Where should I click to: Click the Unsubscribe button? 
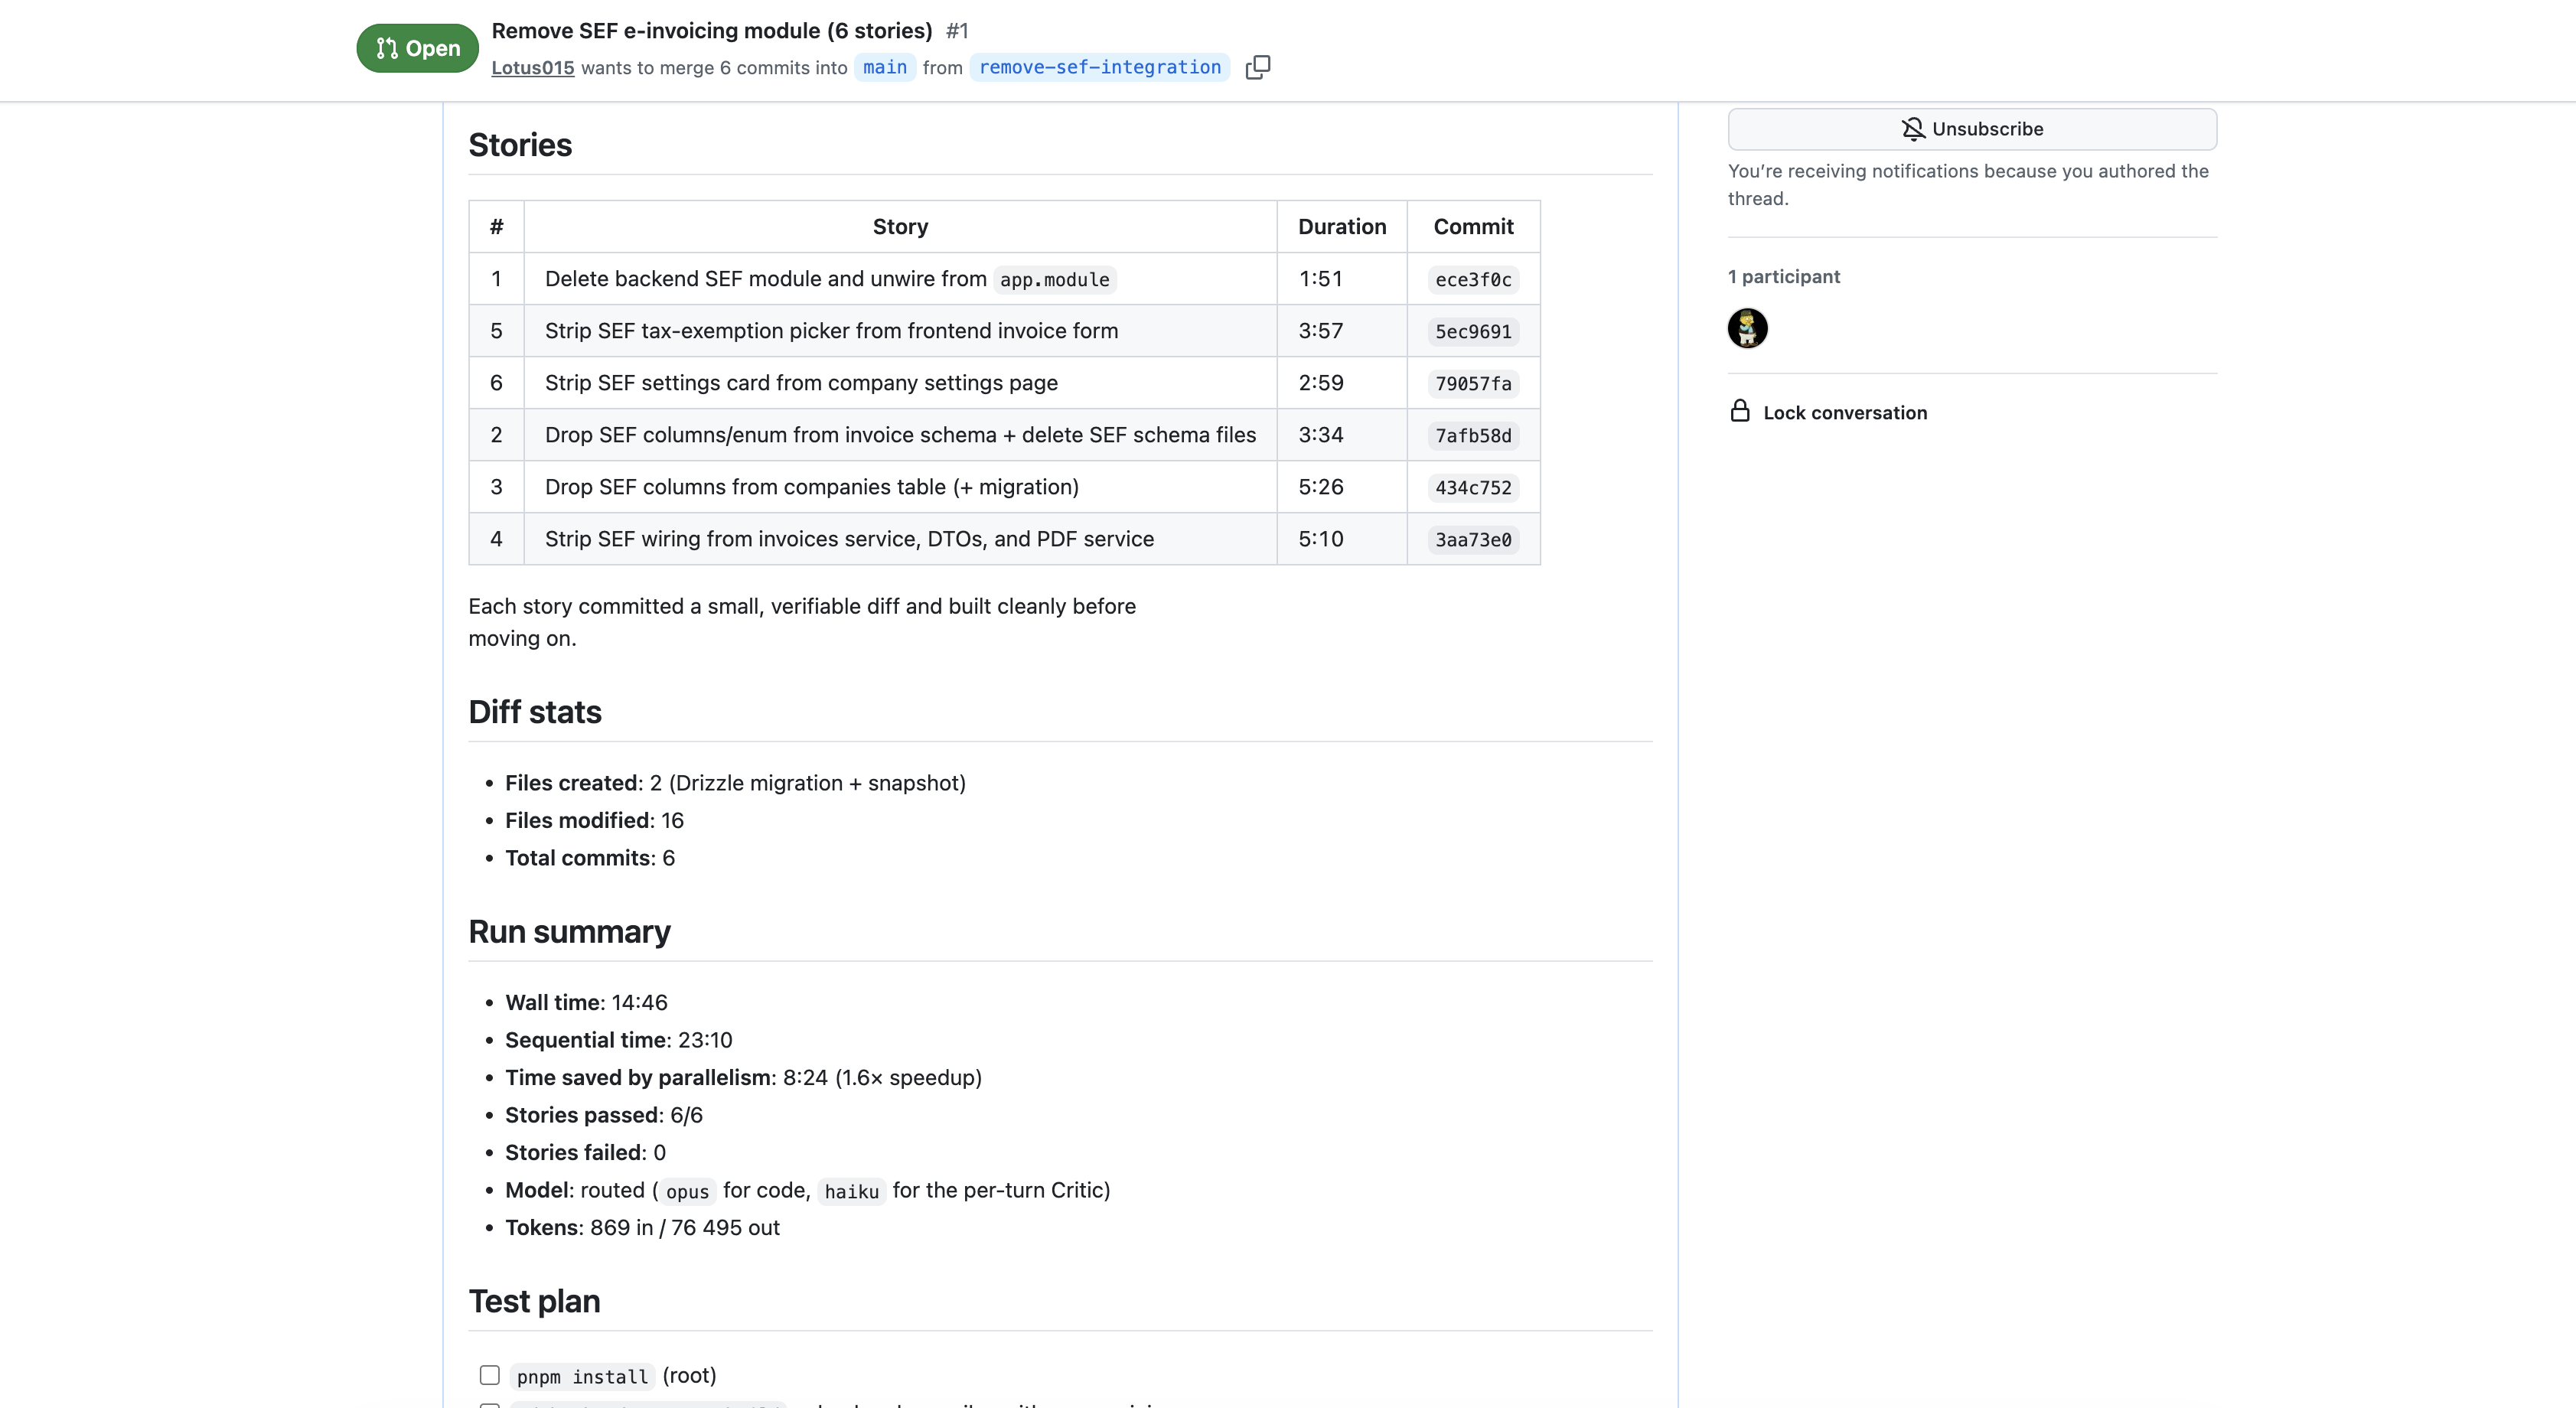(x=1971, y=129)
